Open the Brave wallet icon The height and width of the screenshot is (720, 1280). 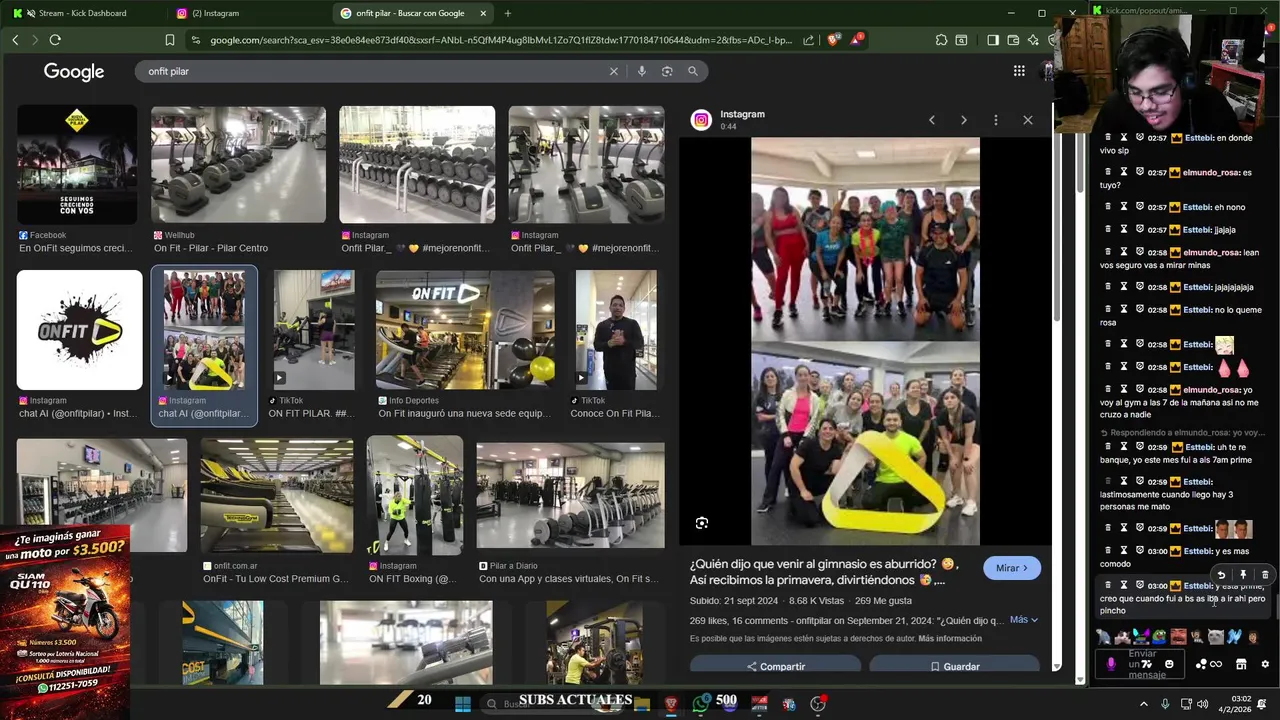[x=1013, y=40]
